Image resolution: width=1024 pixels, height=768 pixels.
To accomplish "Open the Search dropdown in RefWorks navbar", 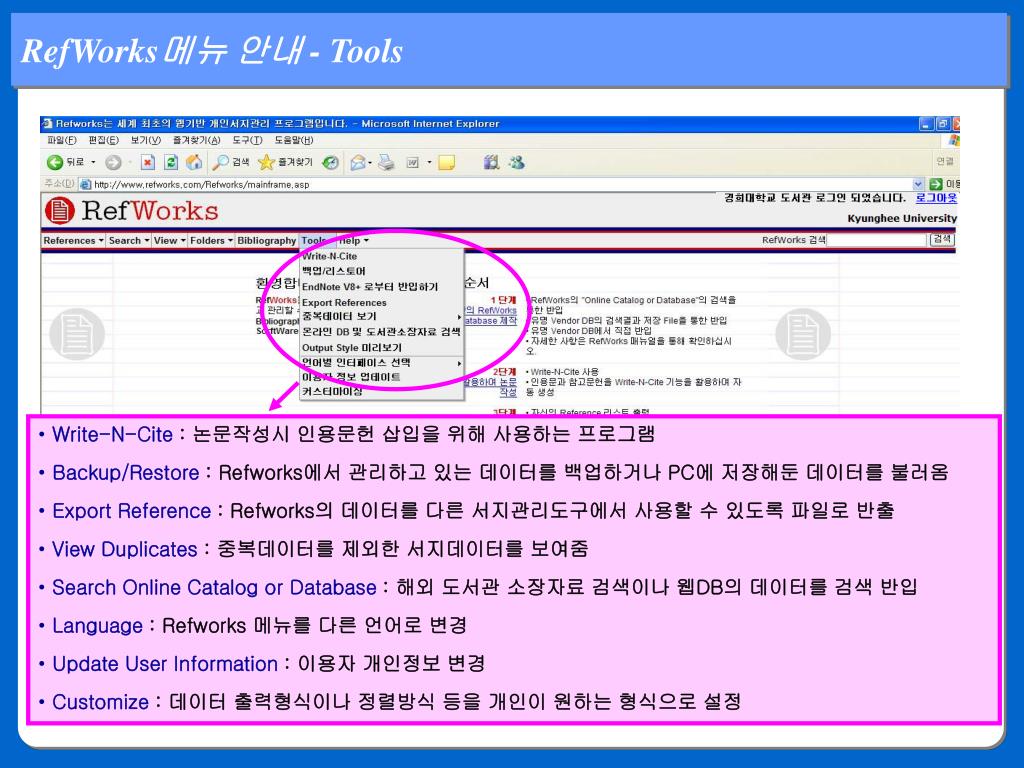I will click(129, 240).
